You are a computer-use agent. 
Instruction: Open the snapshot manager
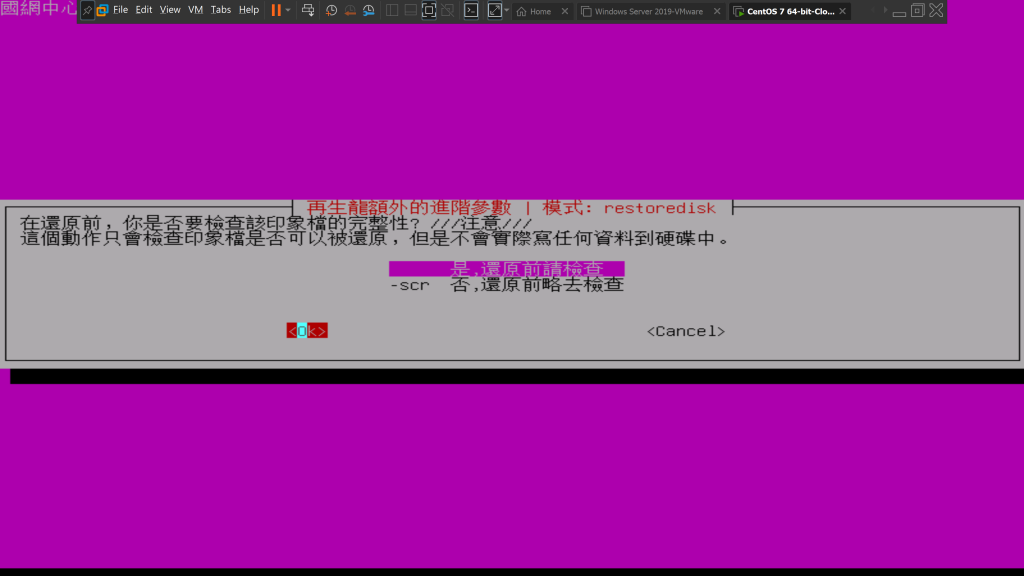(x=368, y=10)
